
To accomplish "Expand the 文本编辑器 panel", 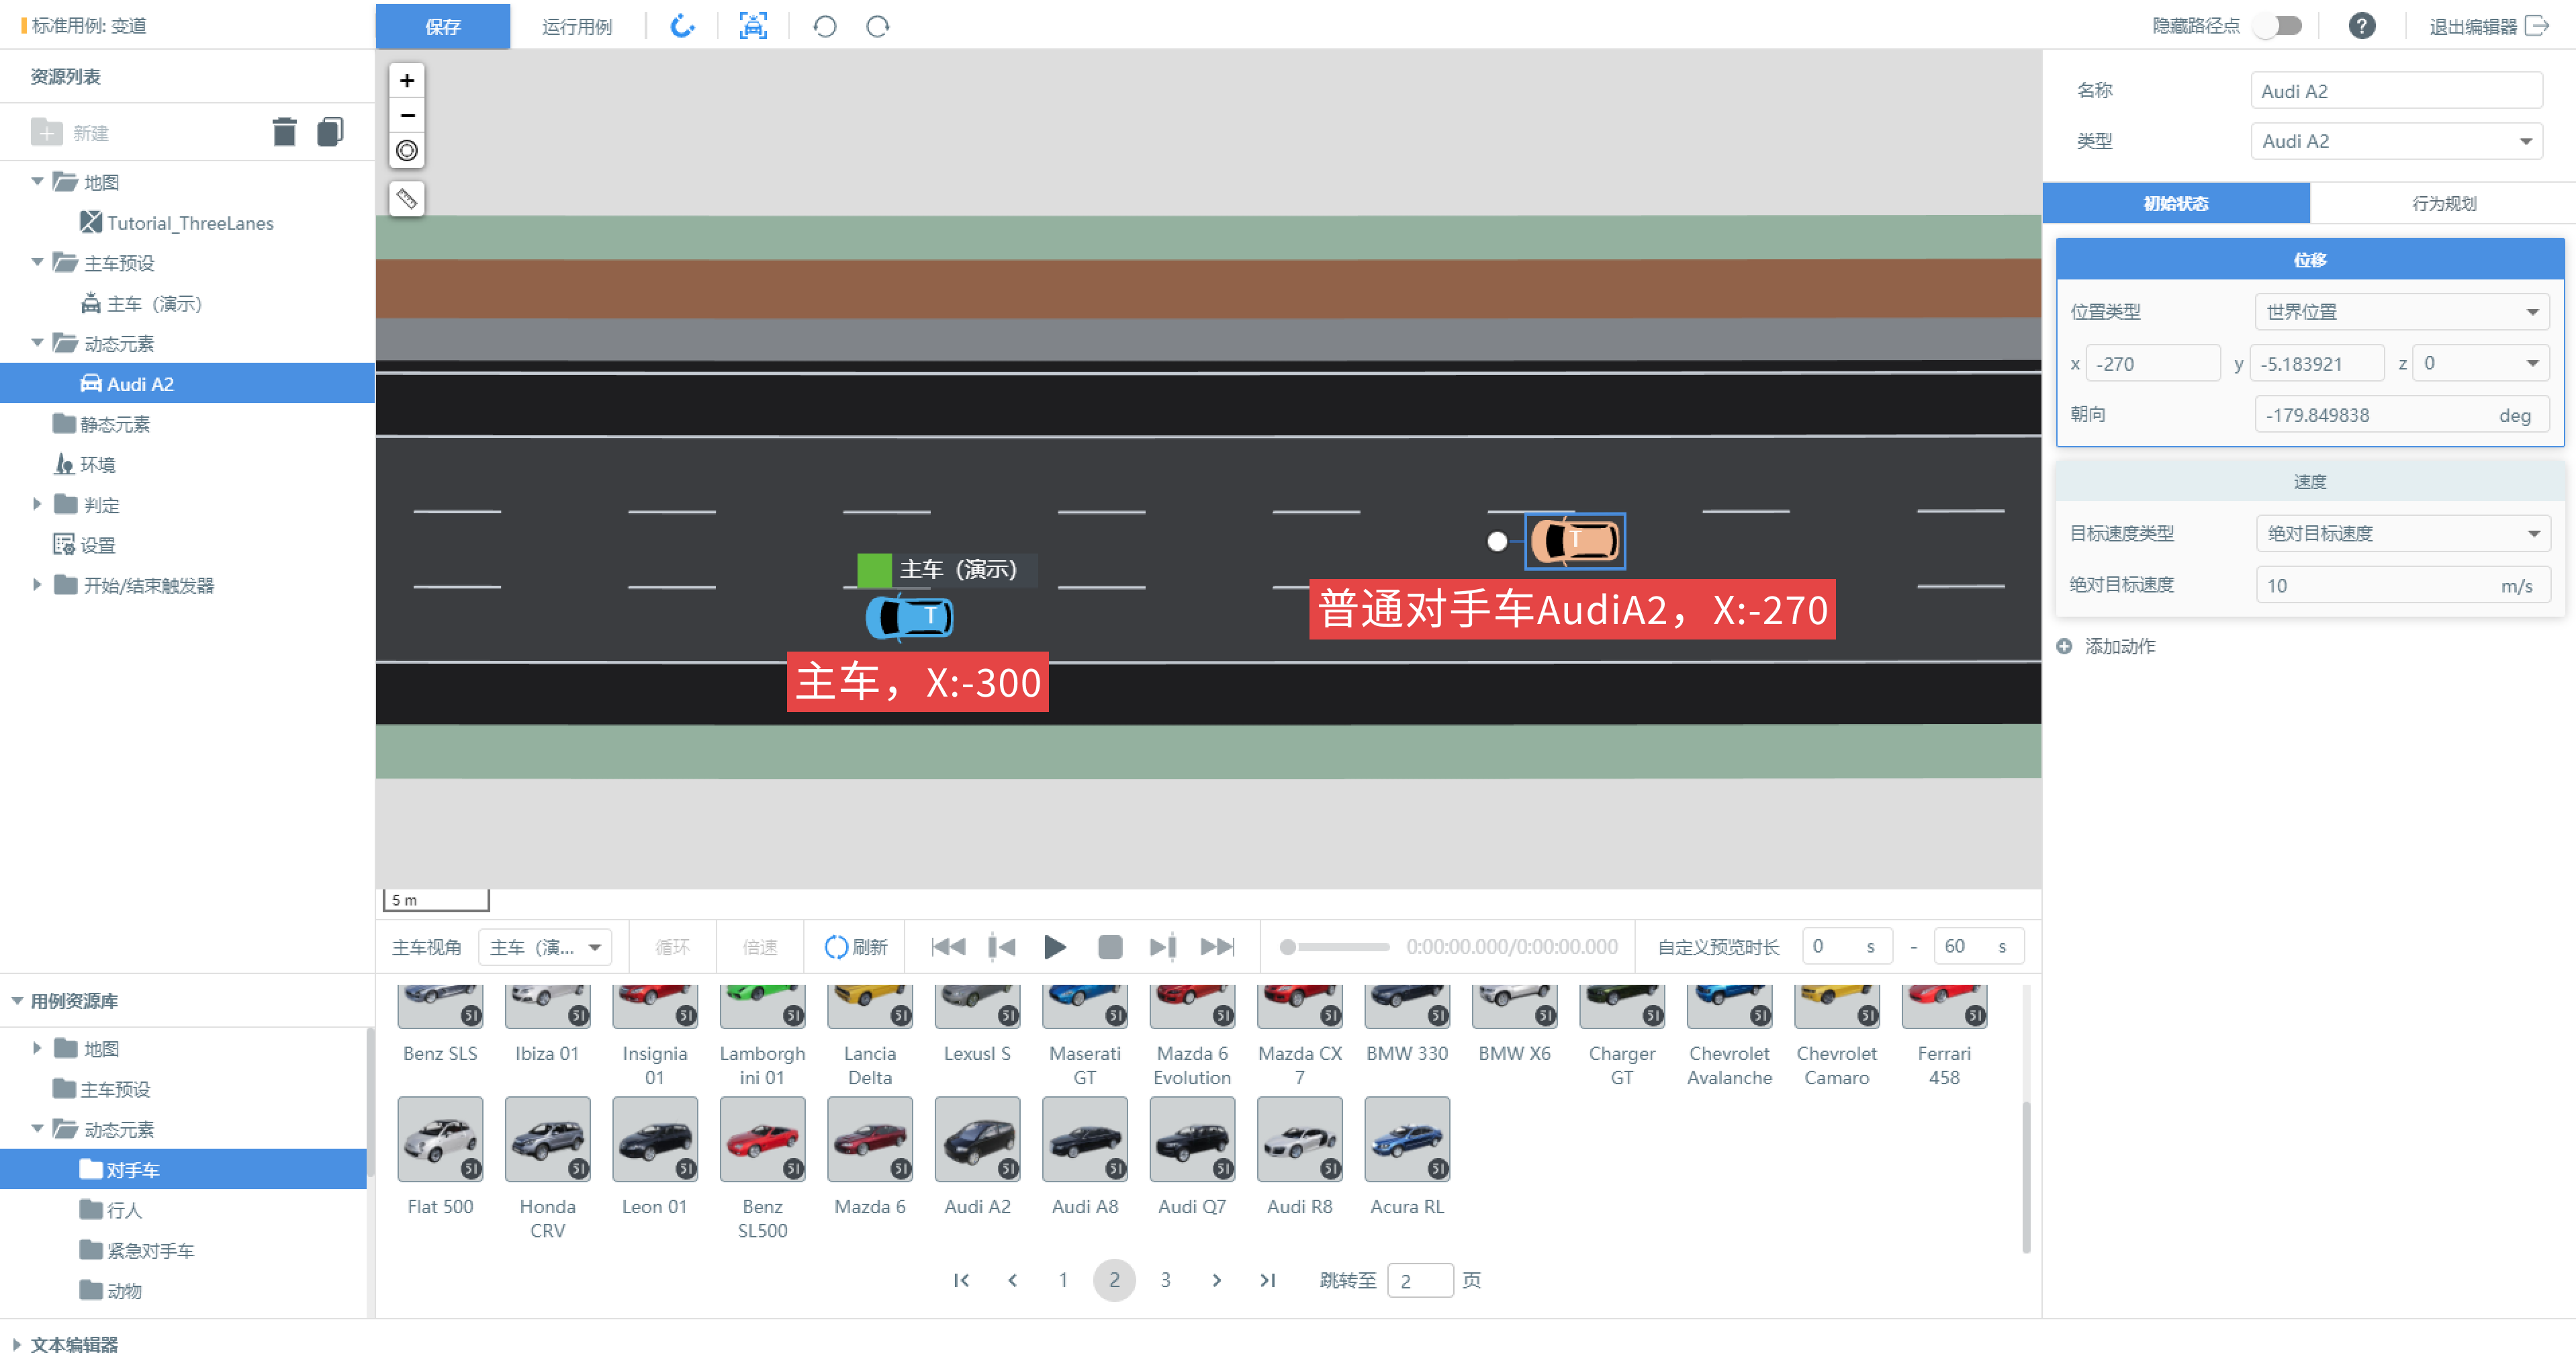I will (x=17, y=1345).
